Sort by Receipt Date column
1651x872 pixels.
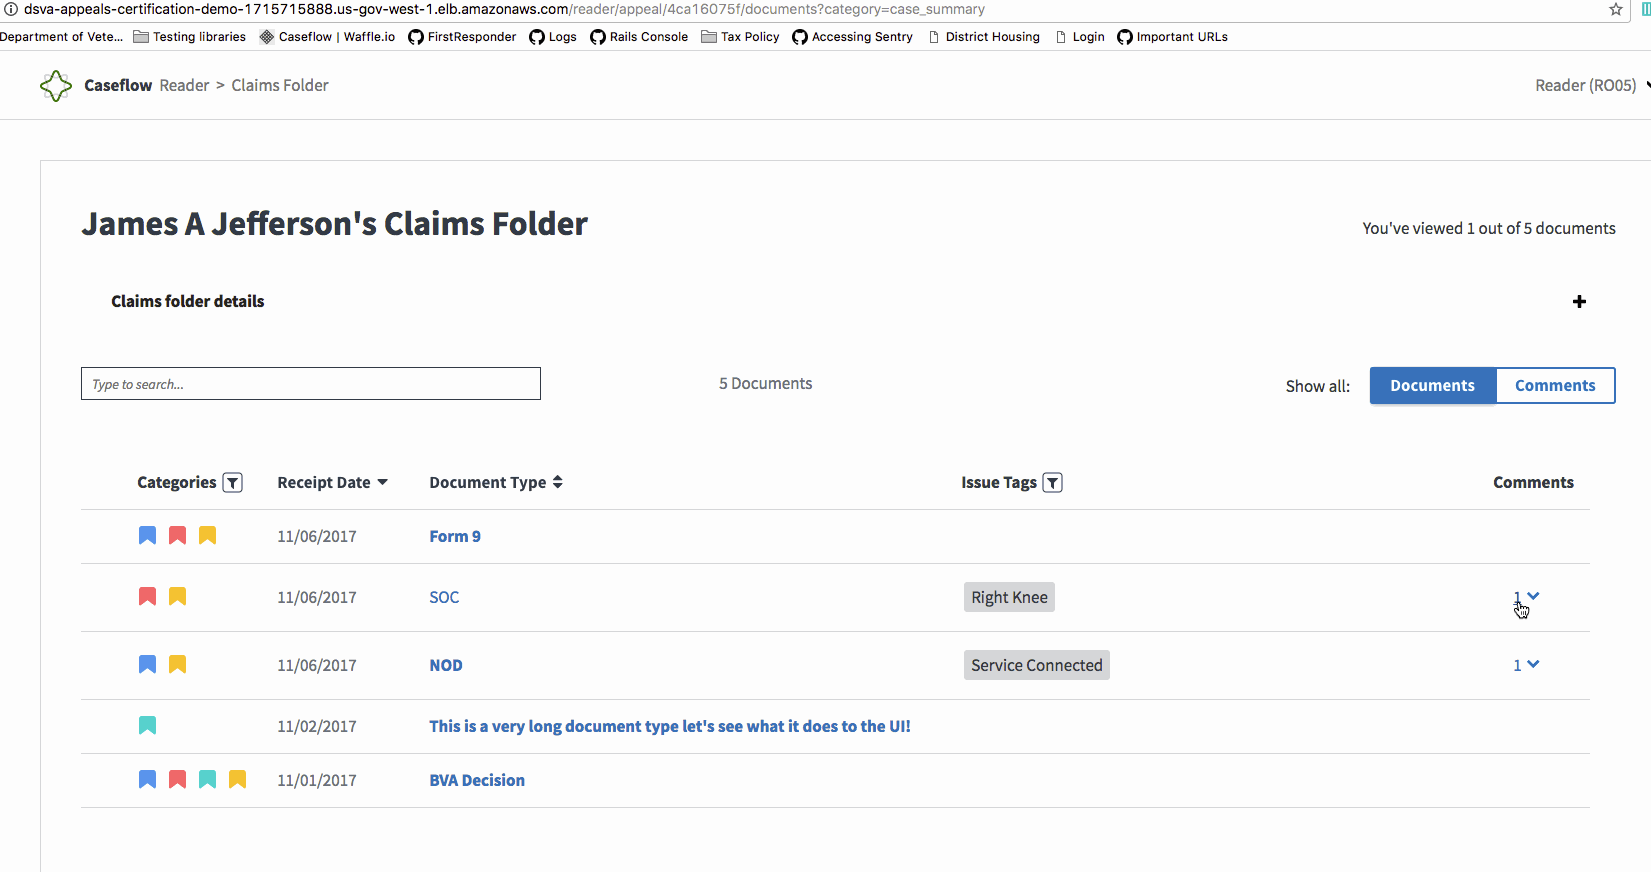tap(332, 483)
